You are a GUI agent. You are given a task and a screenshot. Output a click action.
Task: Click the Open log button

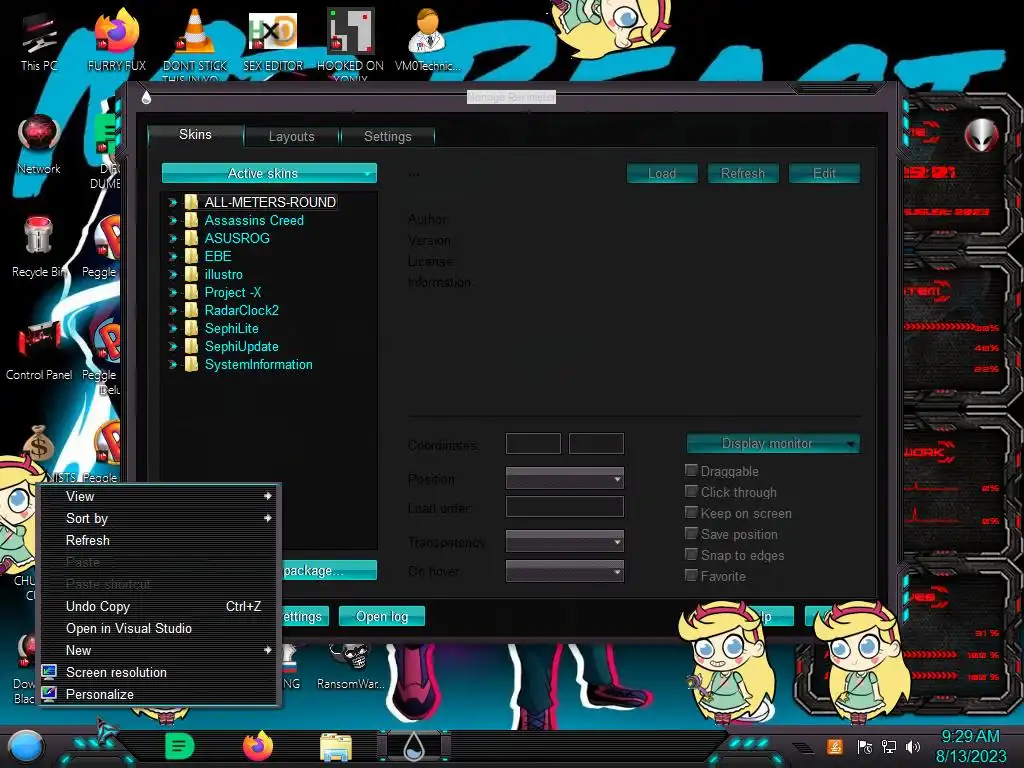pos(382,616)
